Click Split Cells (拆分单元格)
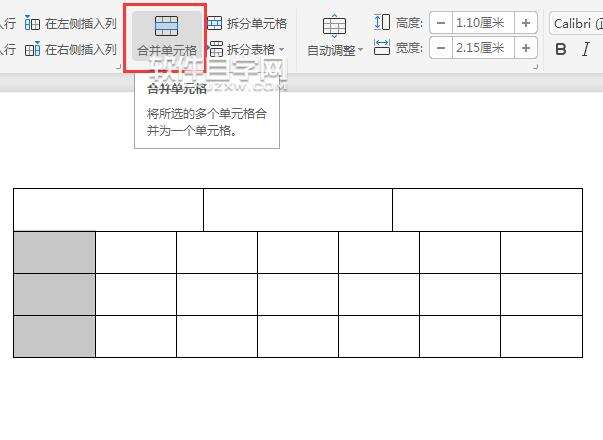The image size is (603, 440). [247, 23]
